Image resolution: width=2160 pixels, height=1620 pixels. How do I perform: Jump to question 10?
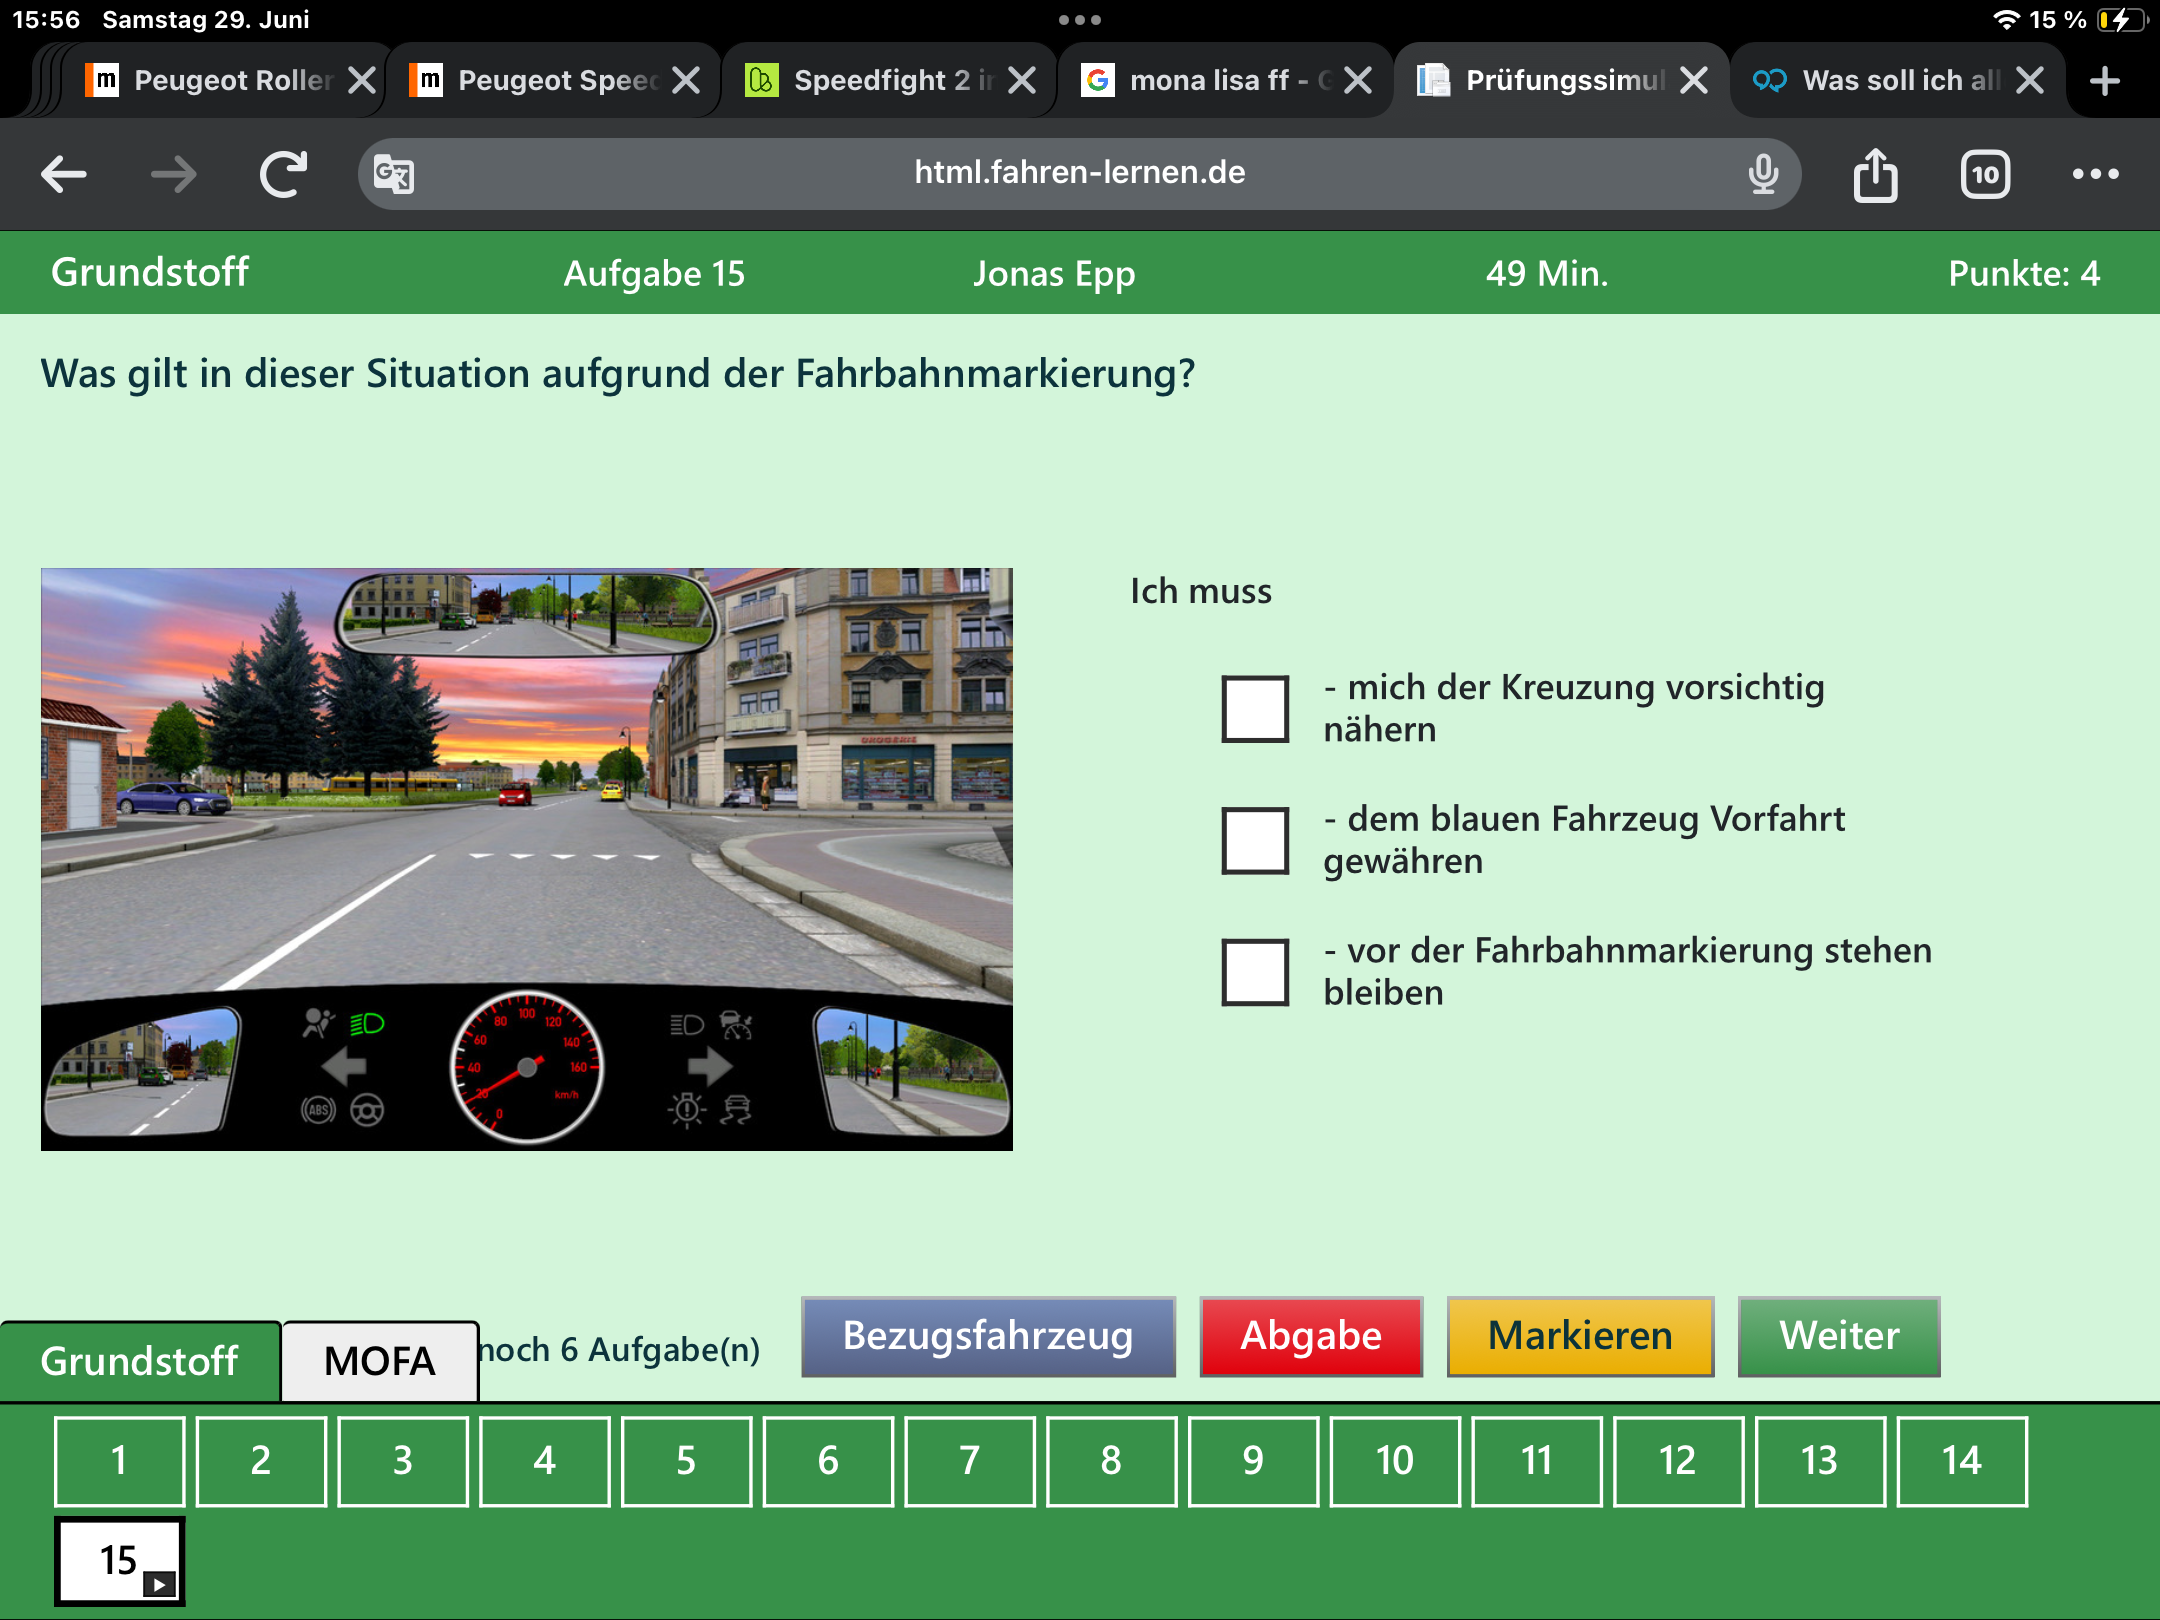pos(1395,1461)
